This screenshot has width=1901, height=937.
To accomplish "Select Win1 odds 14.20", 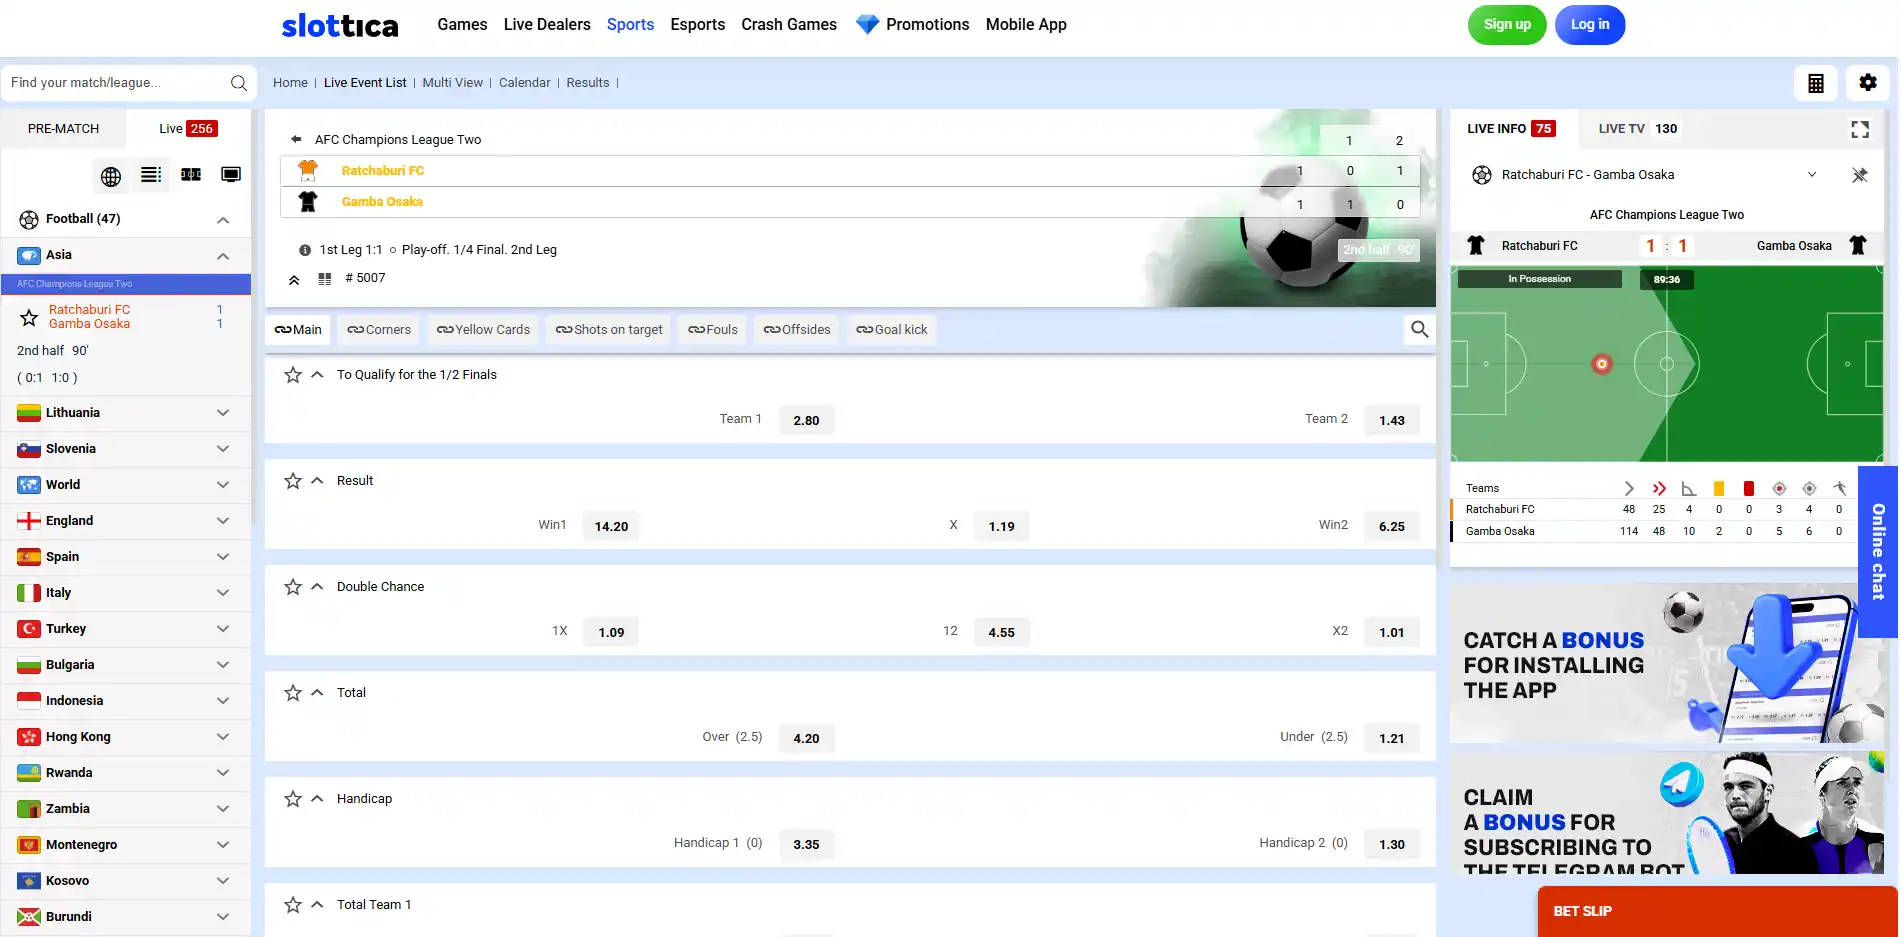I will pos(611,526).
